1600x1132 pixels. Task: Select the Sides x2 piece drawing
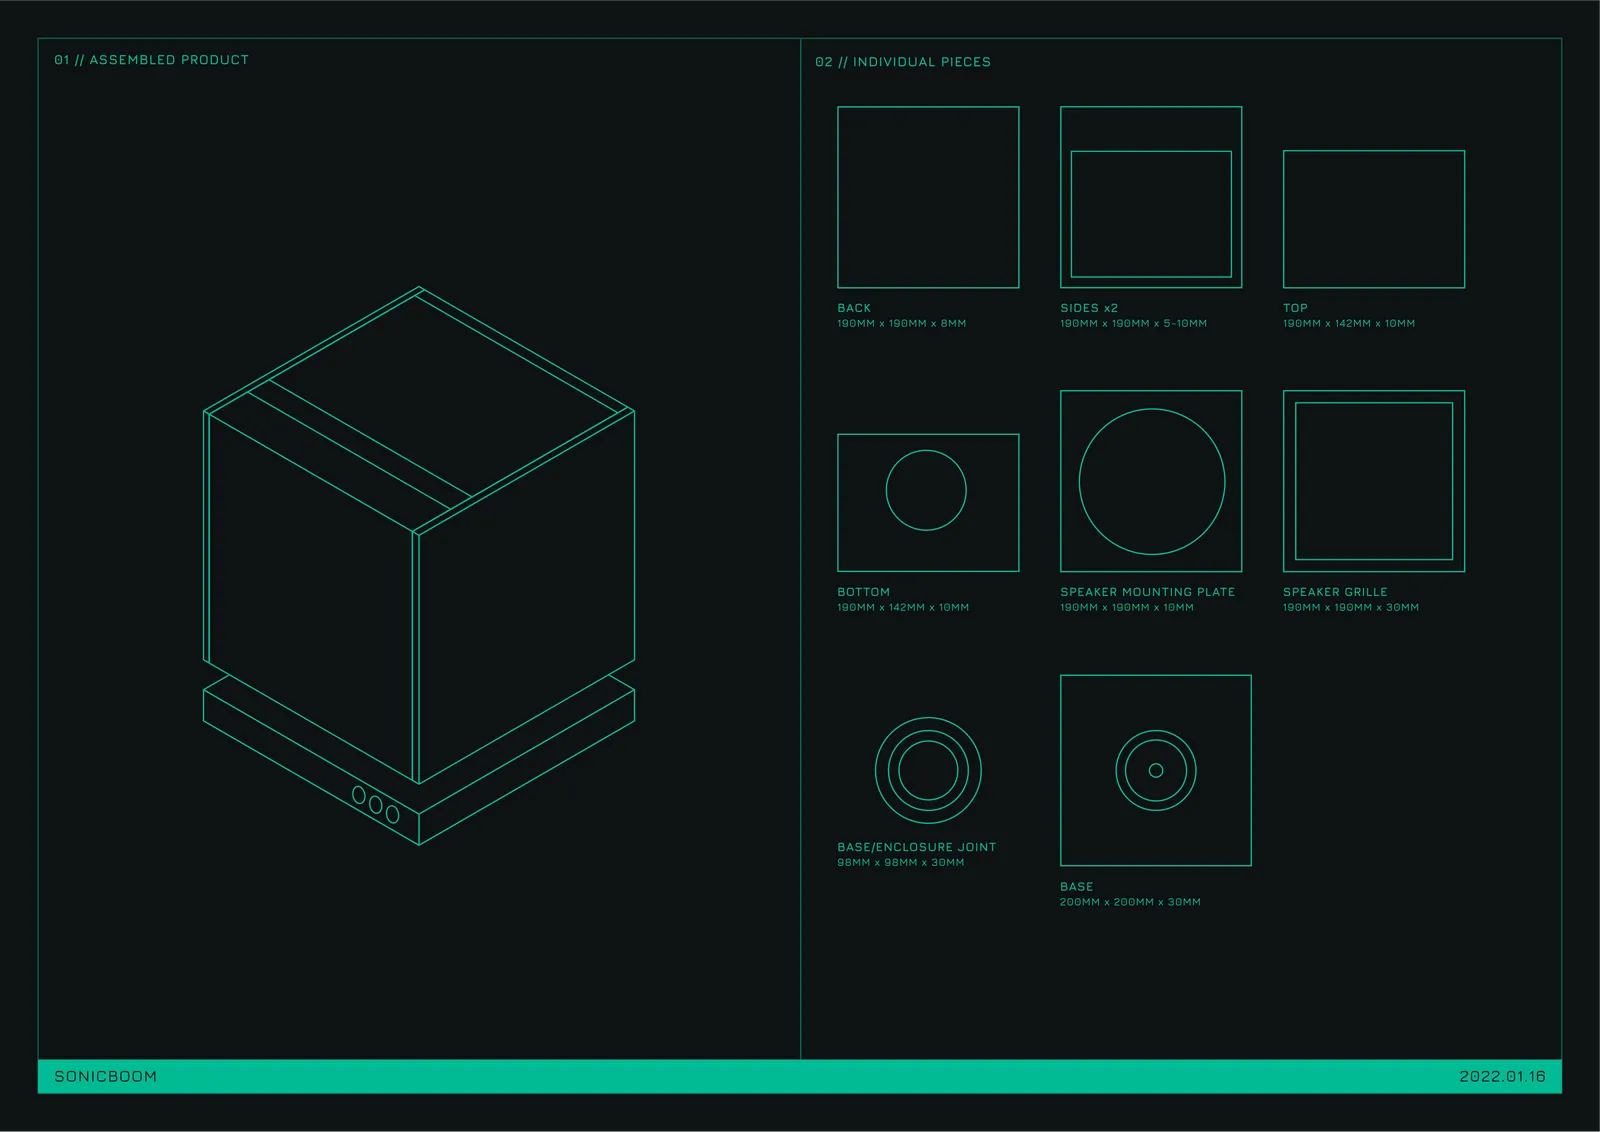coord(1151,197)
